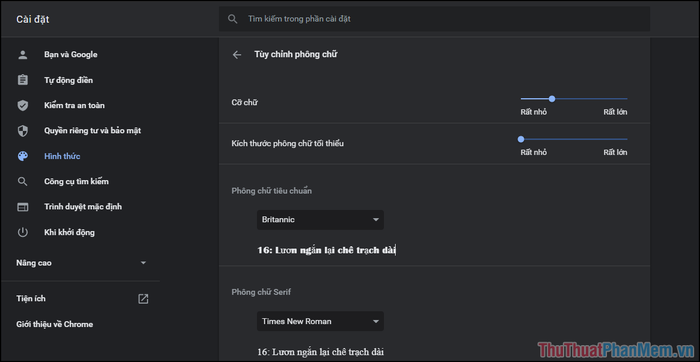Image resolution: width=700 pixels, height=362 pixels.
Task: Click the Tìm kiếm trong phần cài đặt search field
Action: coord(434,19)
